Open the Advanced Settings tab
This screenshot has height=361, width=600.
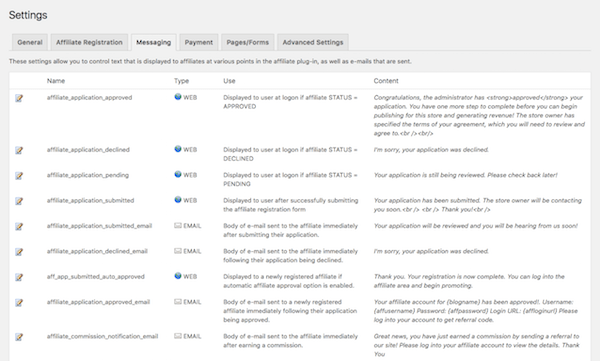coord(313,42)
